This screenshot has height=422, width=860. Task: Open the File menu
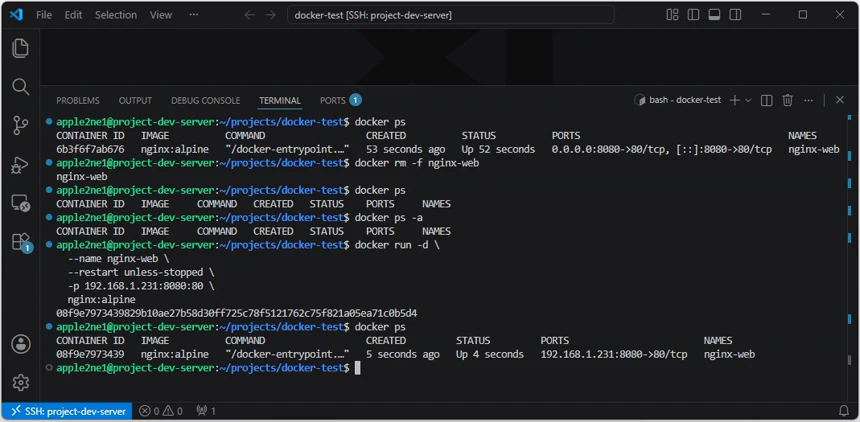click(44, 15)
